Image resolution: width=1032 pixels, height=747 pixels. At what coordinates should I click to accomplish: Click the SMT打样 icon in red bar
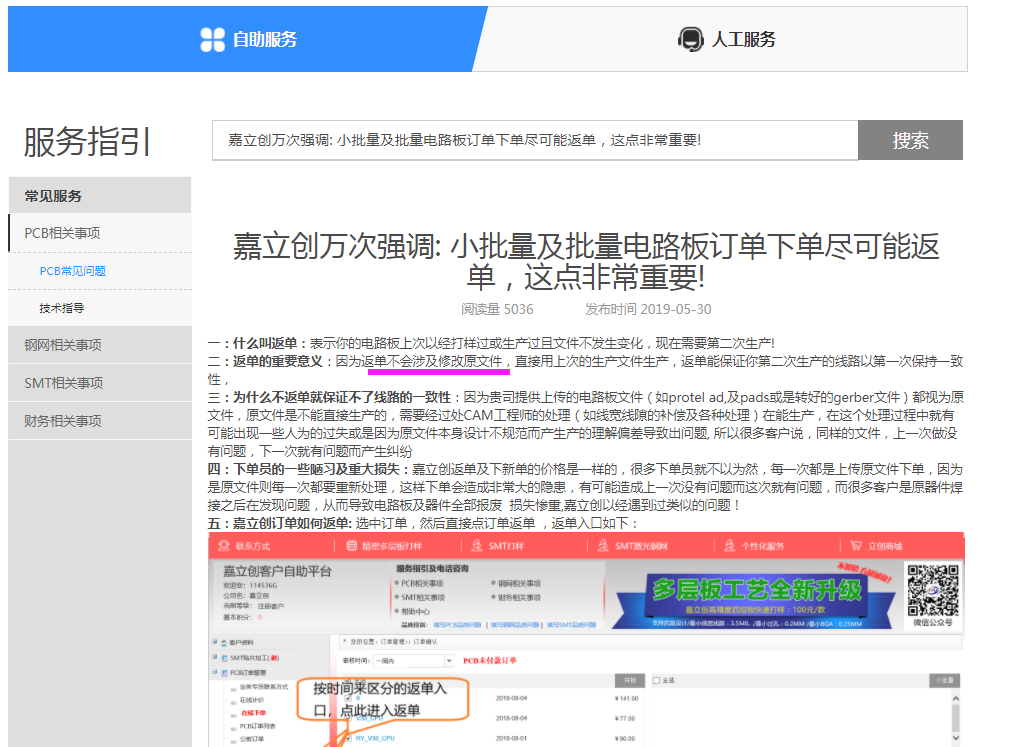[x=476, y=546]
